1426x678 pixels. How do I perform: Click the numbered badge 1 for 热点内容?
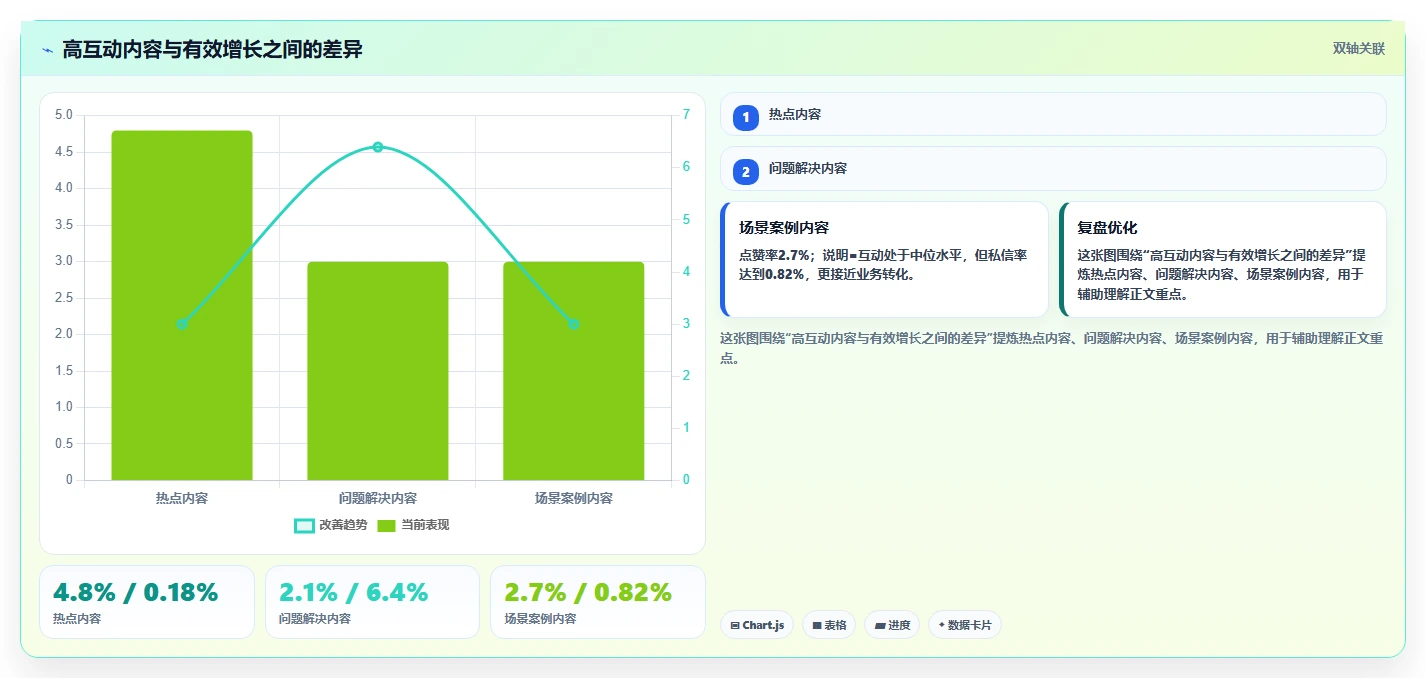coord(746,118)
